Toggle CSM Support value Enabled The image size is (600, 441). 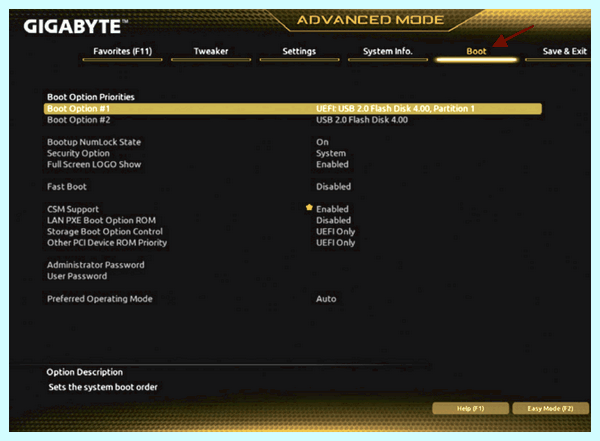click(x=332, y=209)
